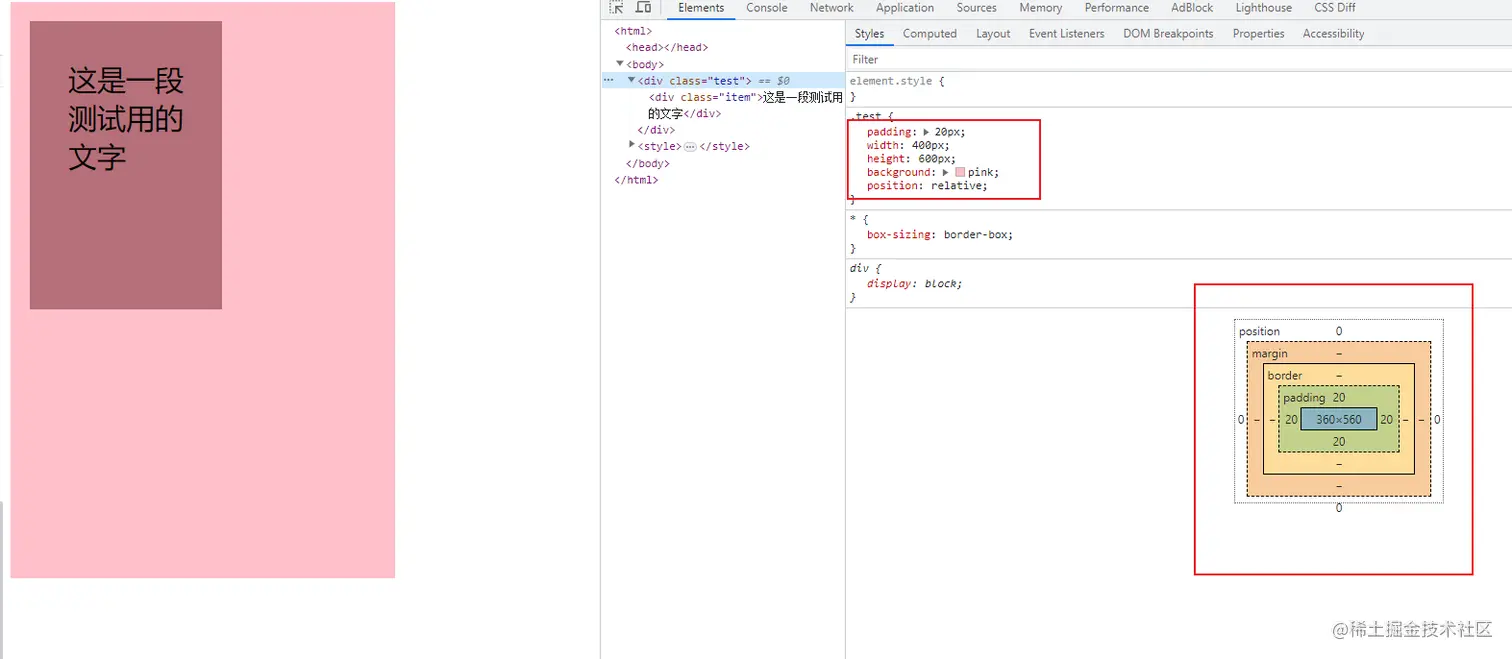Click the .test selector name
Screen dimensions: 1512x659
point(865,116)
